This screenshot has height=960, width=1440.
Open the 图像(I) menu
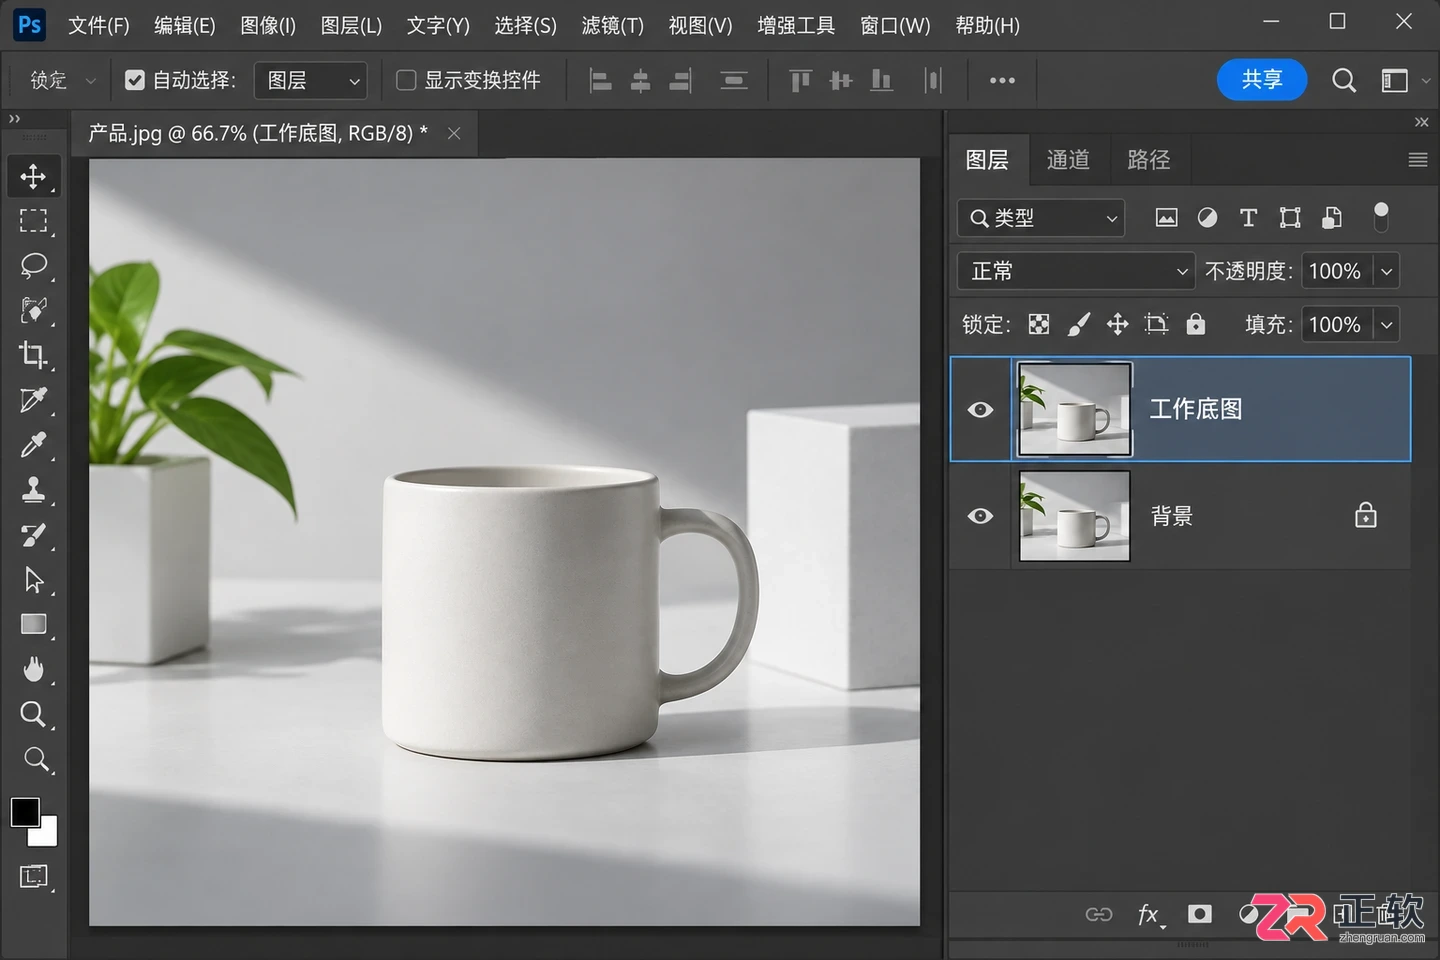[268, 25]
